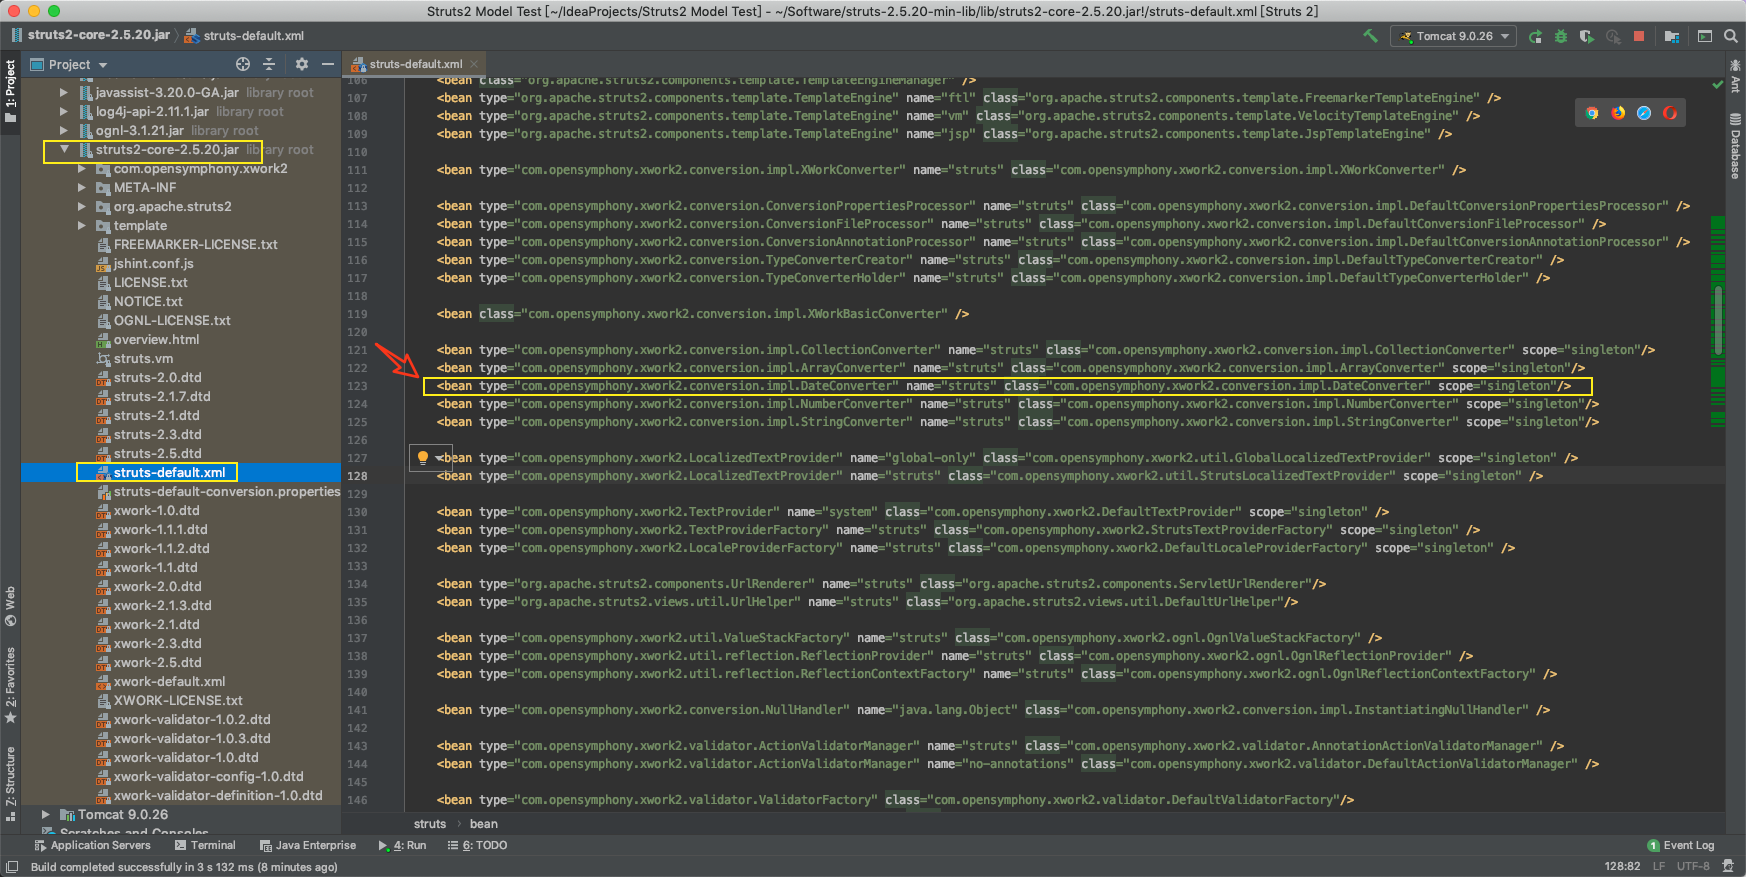Stop the running server with red square

[1639, 36]
